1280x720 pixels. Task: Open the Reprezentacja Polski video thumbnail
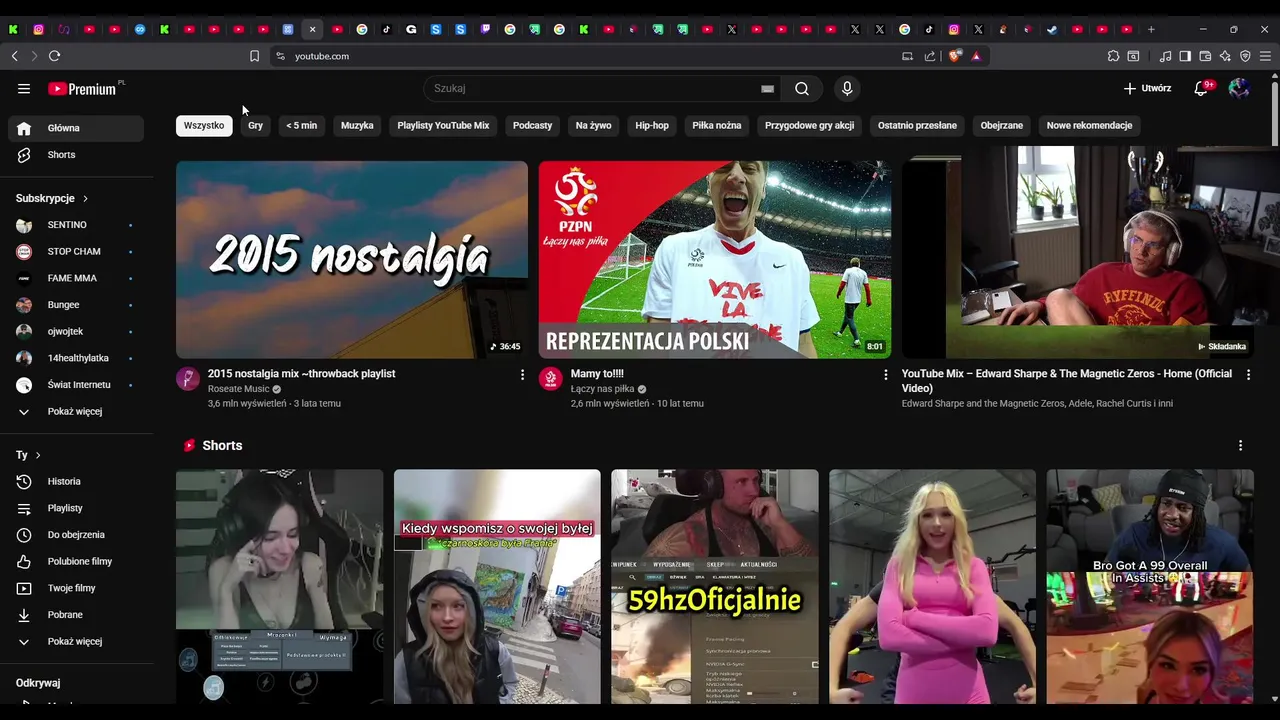point(715,259)
